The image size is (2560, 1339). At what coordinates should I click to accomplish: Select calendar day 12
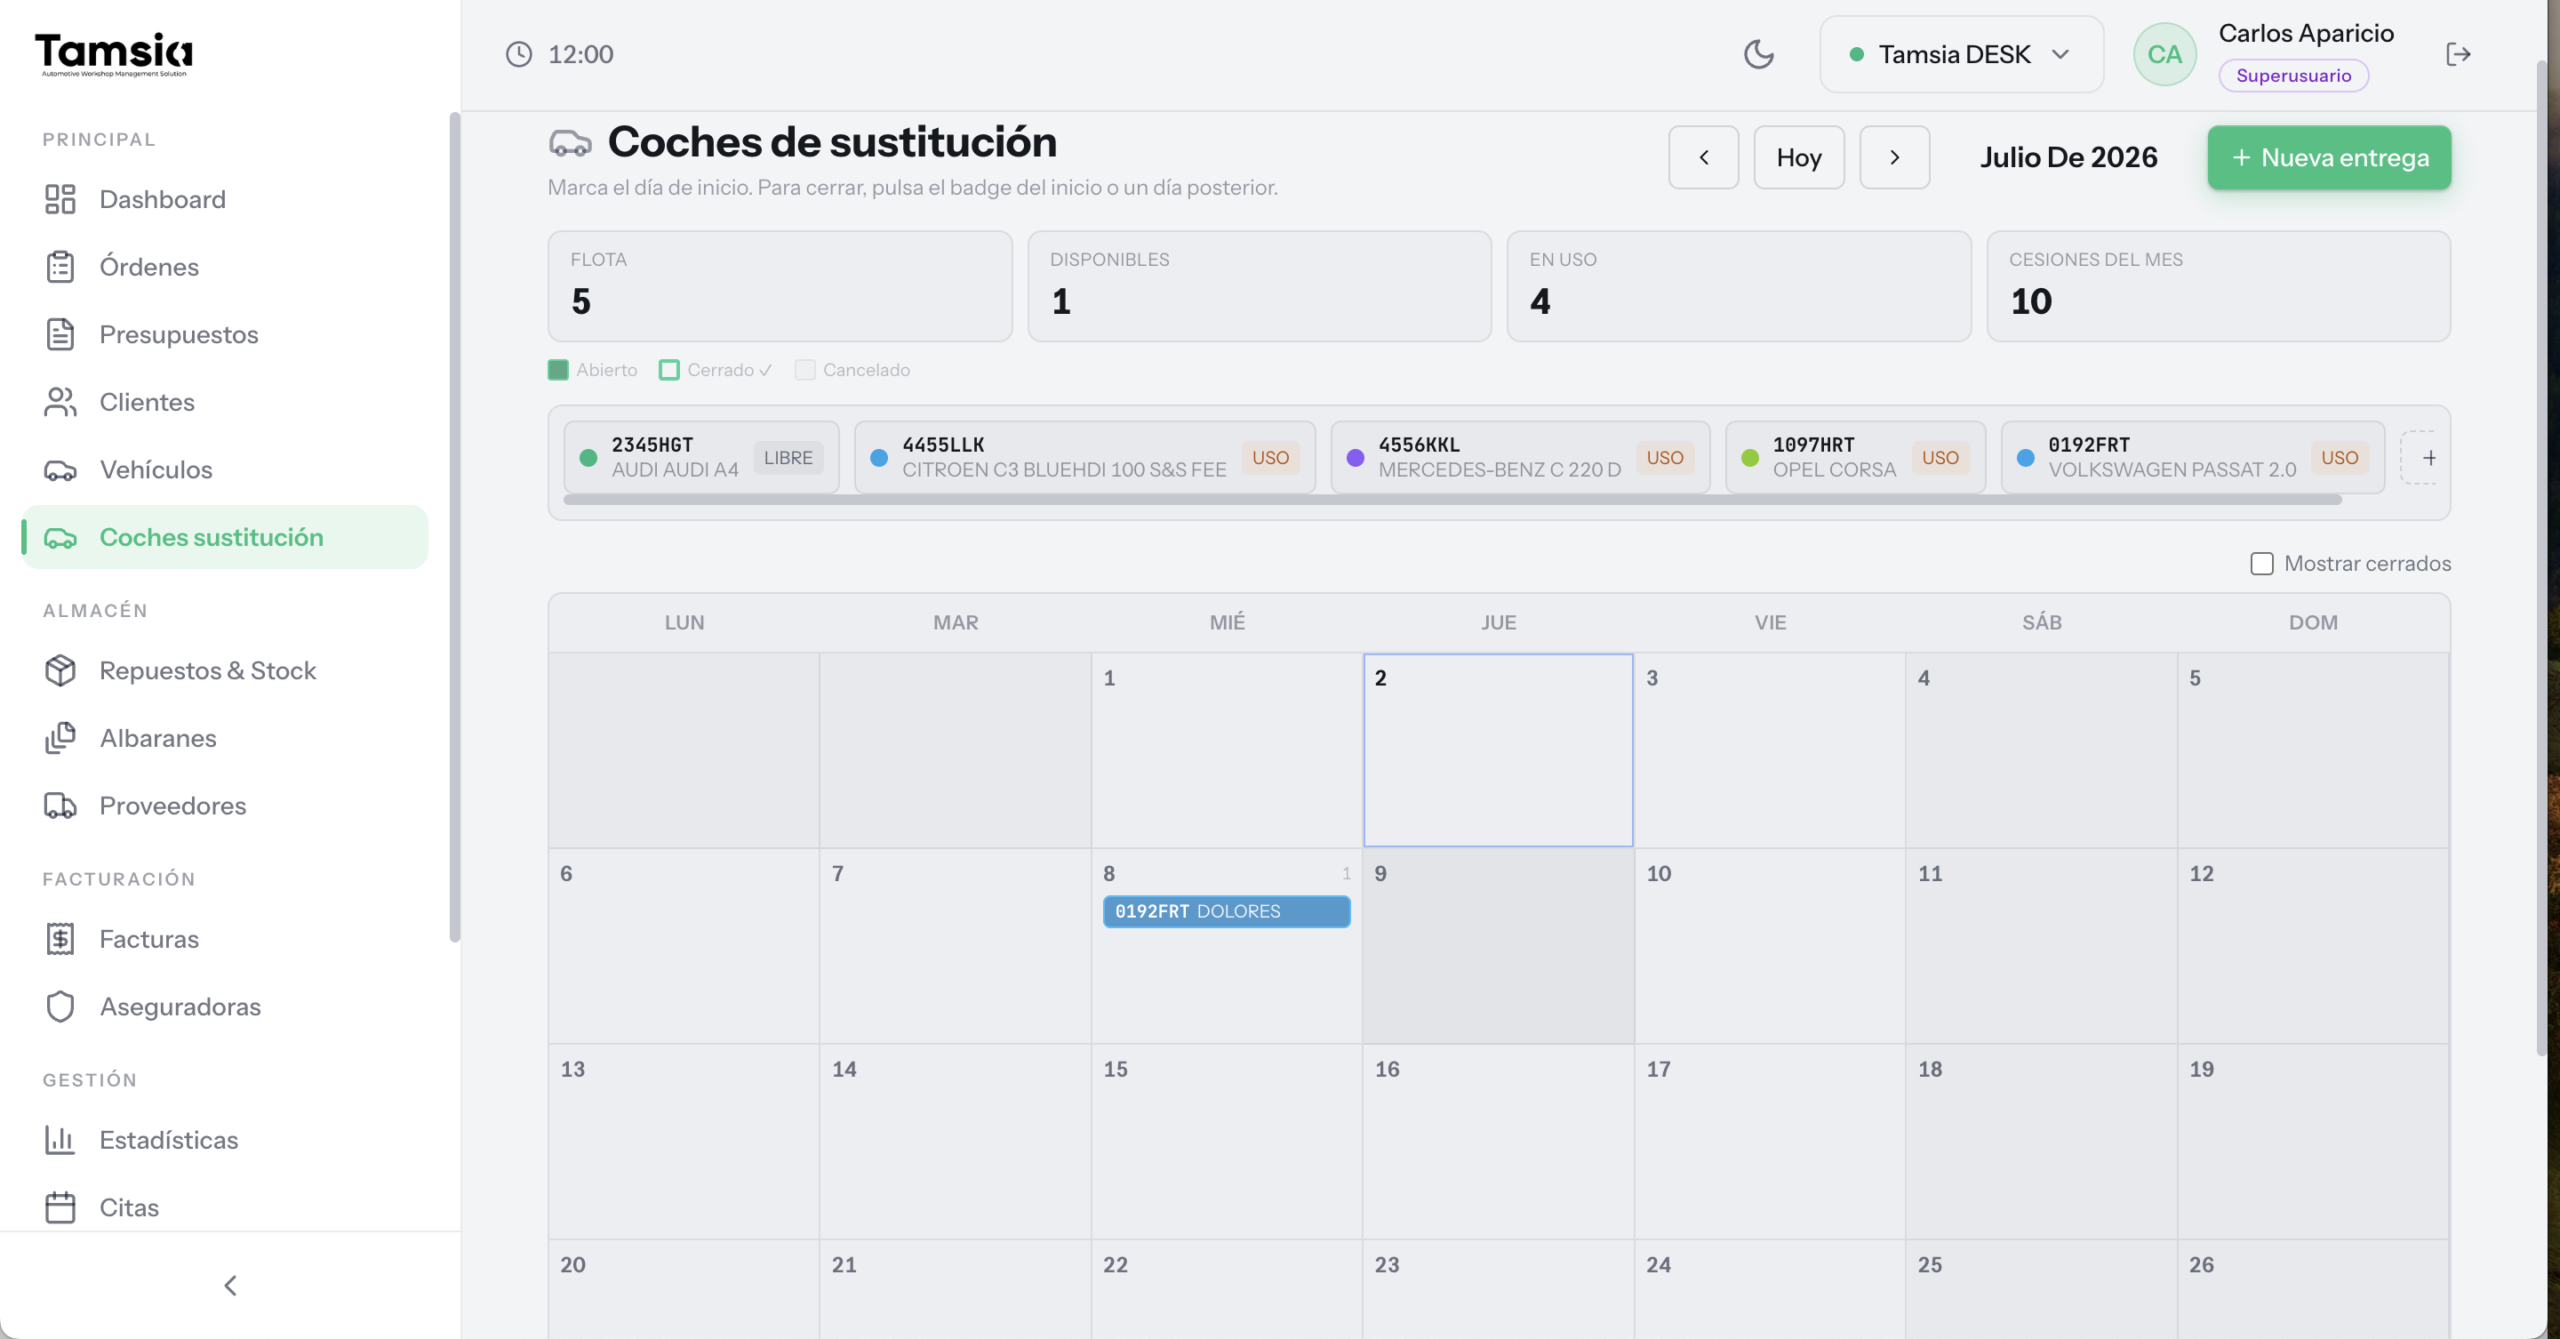(2313, 946)
